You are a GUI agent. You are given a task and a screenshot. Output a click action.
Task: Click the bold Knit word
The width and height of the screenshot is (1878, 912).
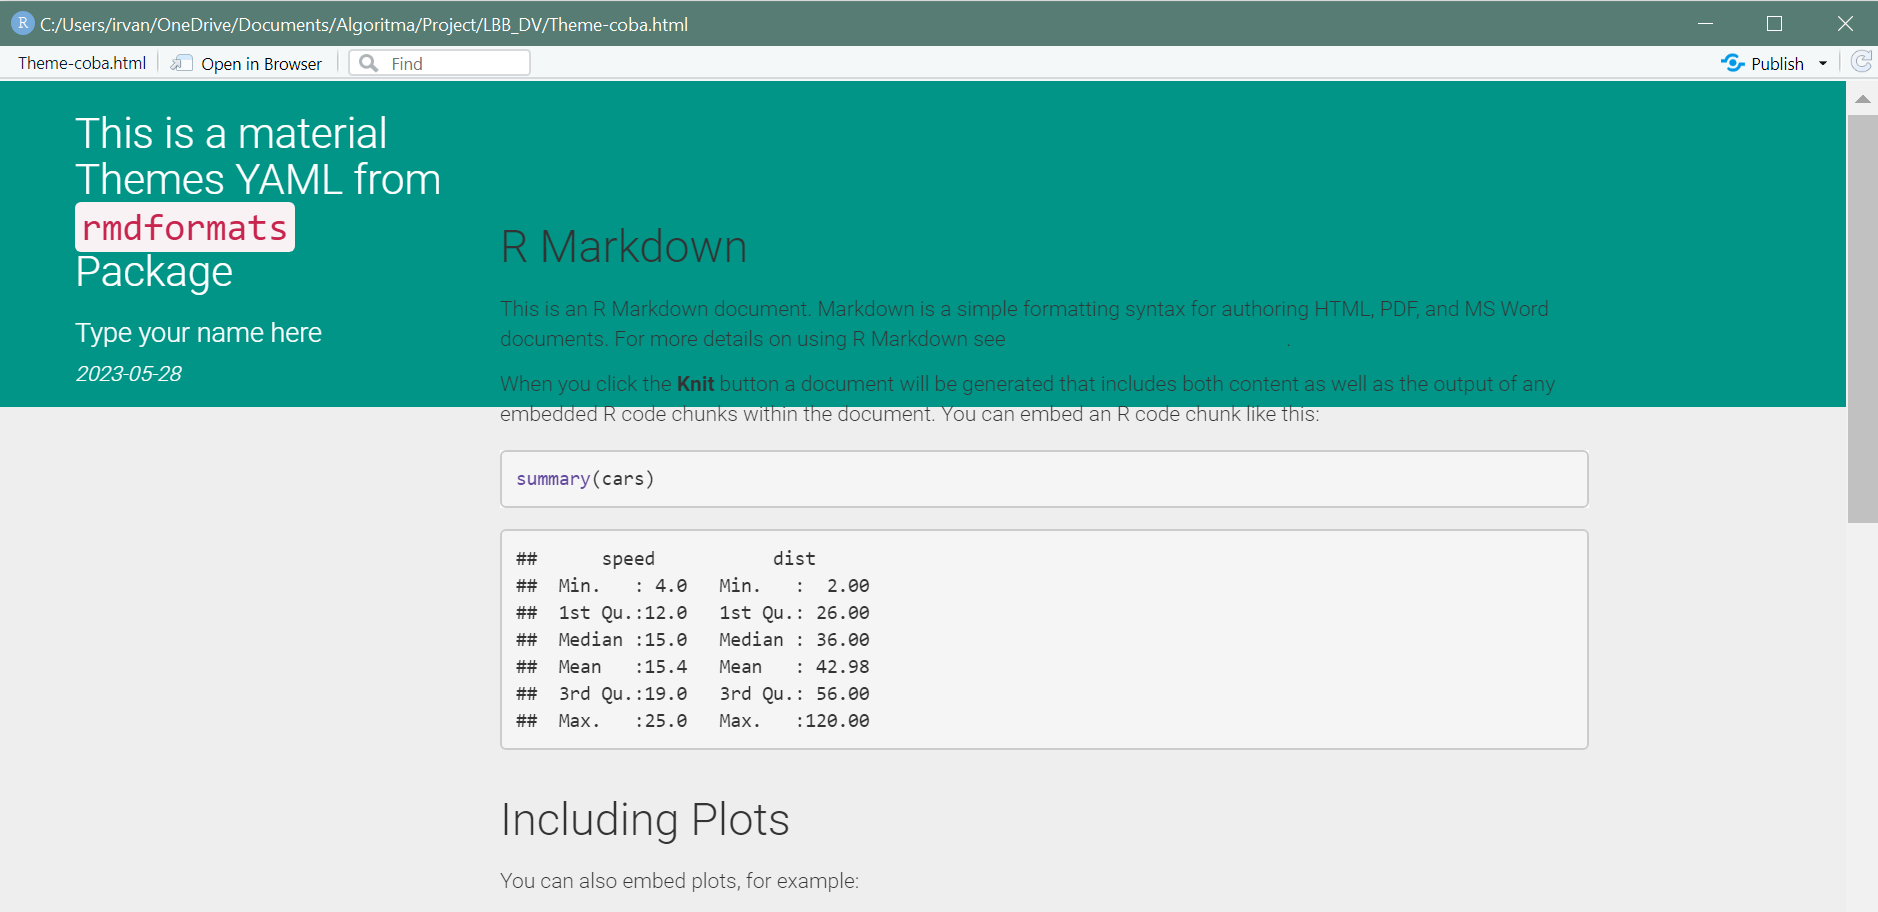click(x=695, y=384)
